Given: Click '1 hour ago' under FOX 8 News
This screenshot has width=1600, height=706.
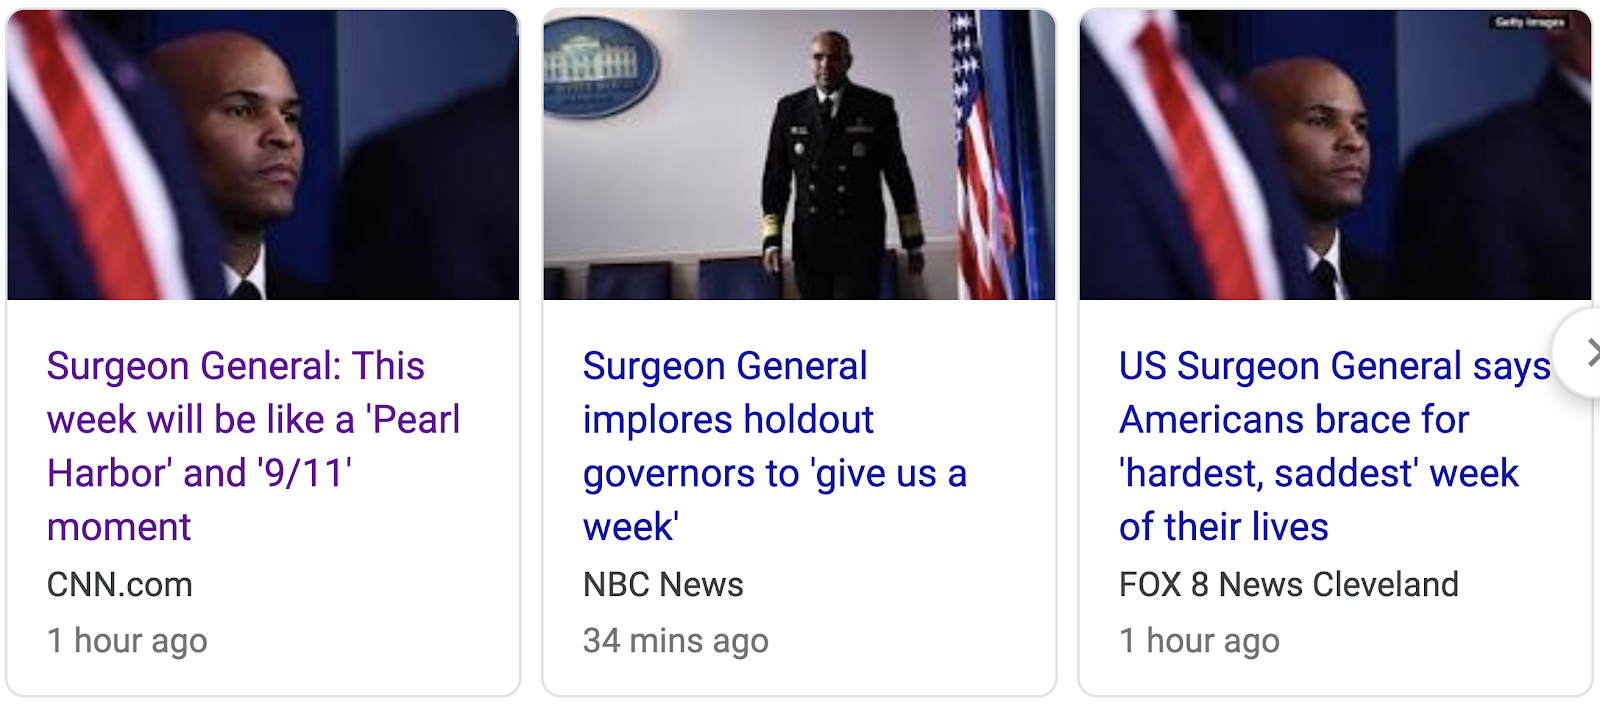Looking at the screenshot, I should 1199,641.
